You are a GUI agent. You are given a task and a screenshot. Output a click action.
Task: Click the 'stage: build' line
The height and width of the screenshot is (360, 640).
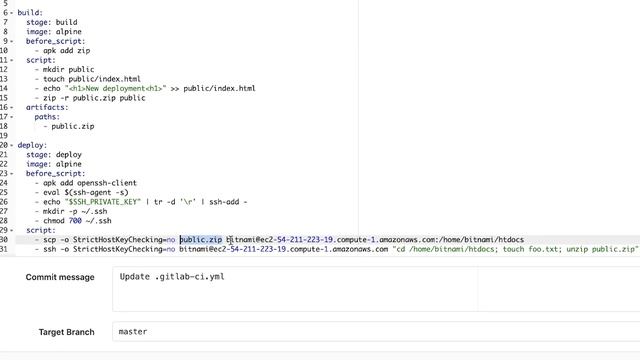[x=51, y=22]
